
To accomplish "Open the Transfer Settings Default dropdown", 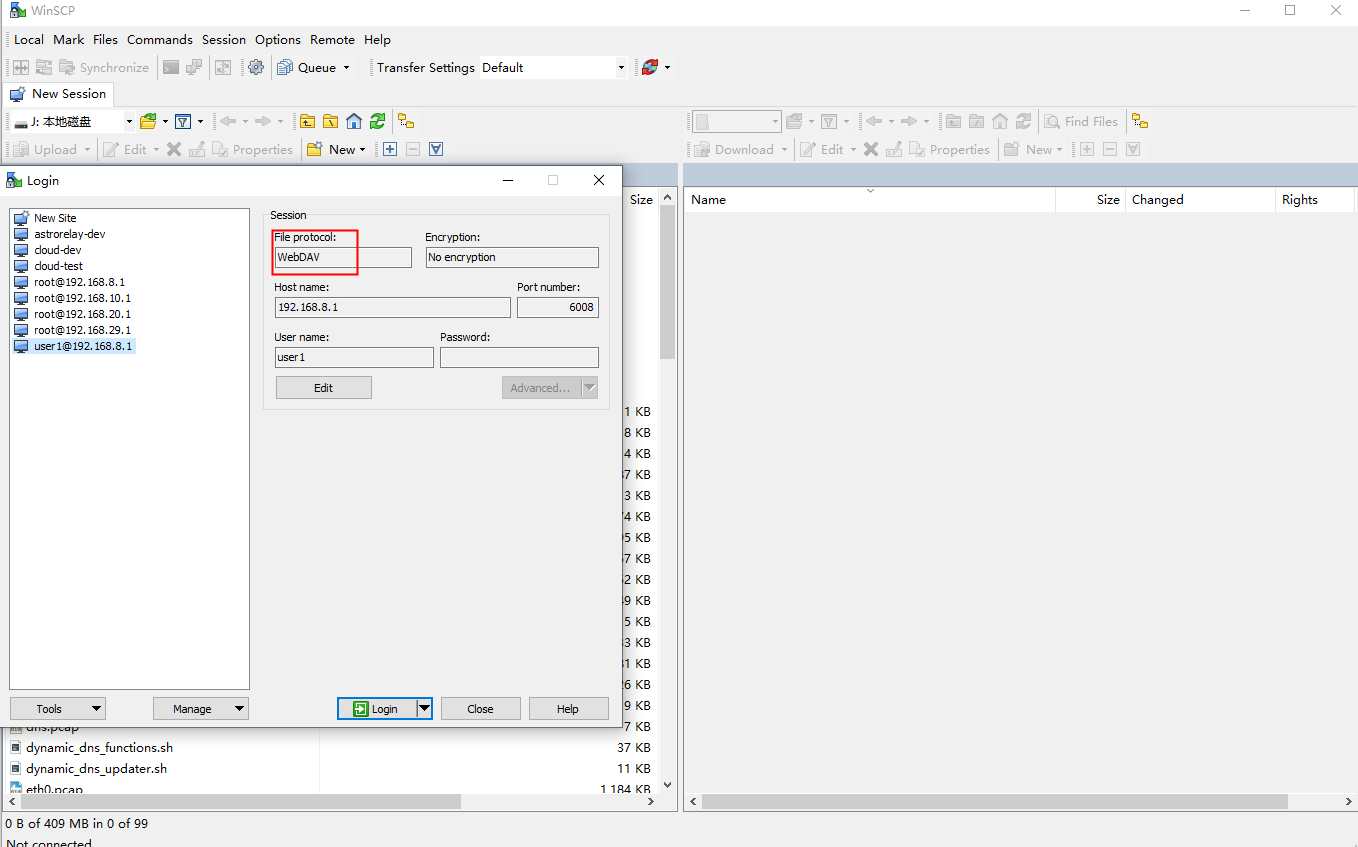I will click(x=553, y=67).
